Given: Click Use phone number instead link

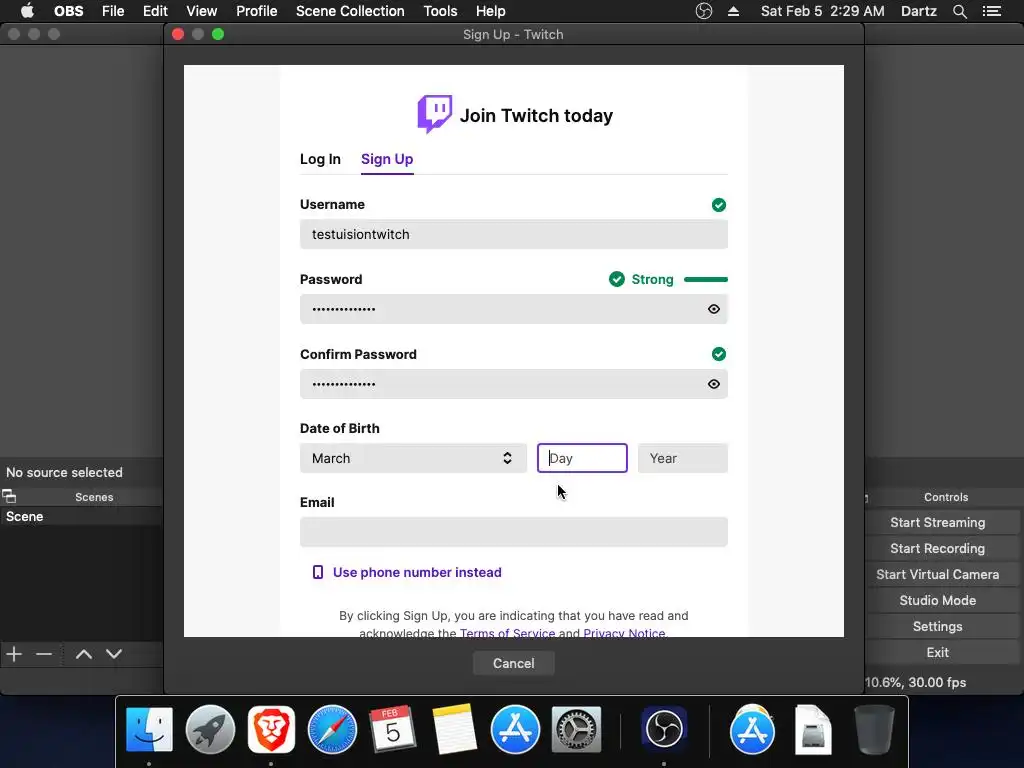Looking at the screenshot, I should (x=417, y=573).
